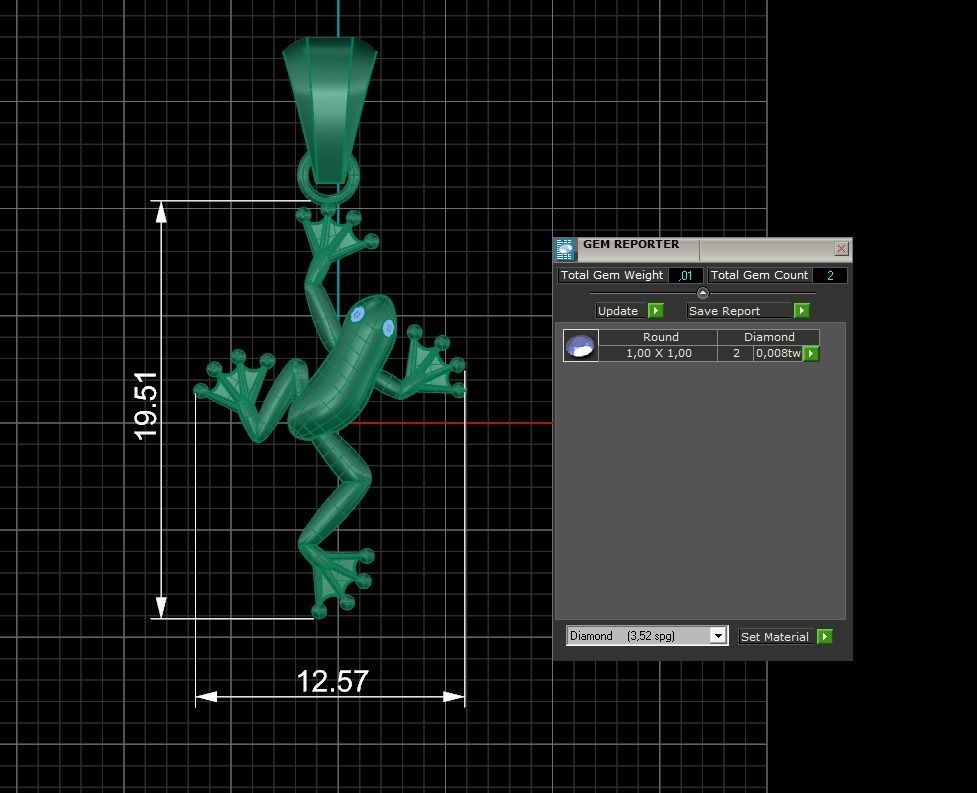Click the Total Gem Count value field

[829, 275]
